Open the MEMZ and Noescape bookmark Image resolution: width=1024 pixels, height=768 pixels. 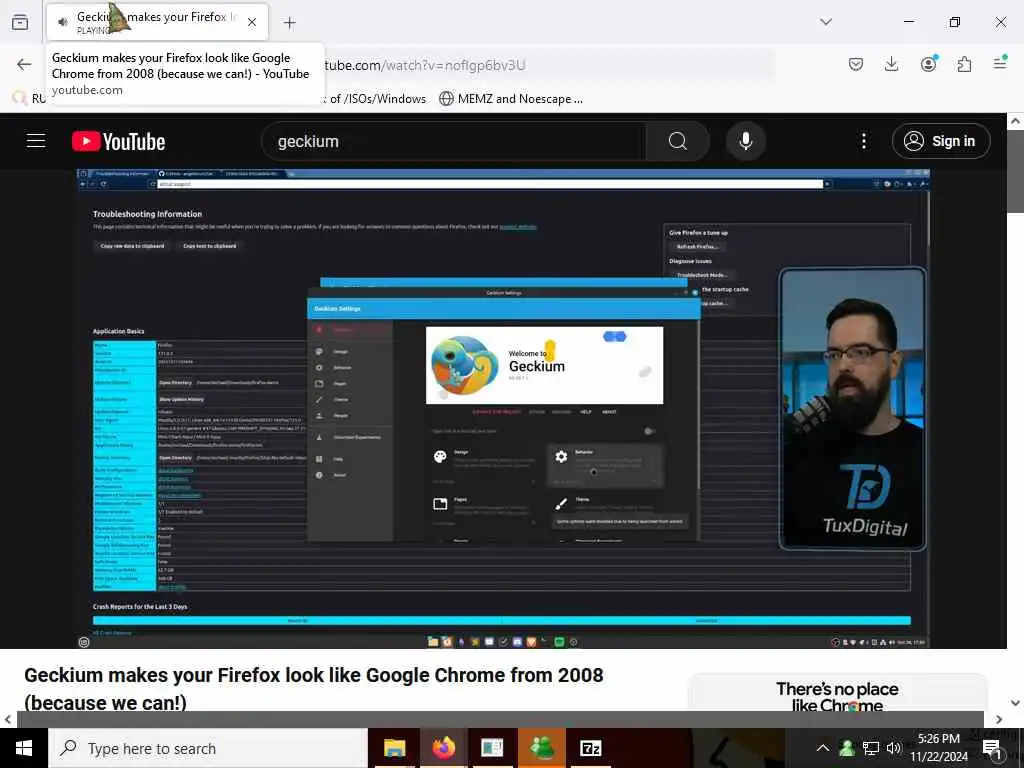tap(511, 99)
